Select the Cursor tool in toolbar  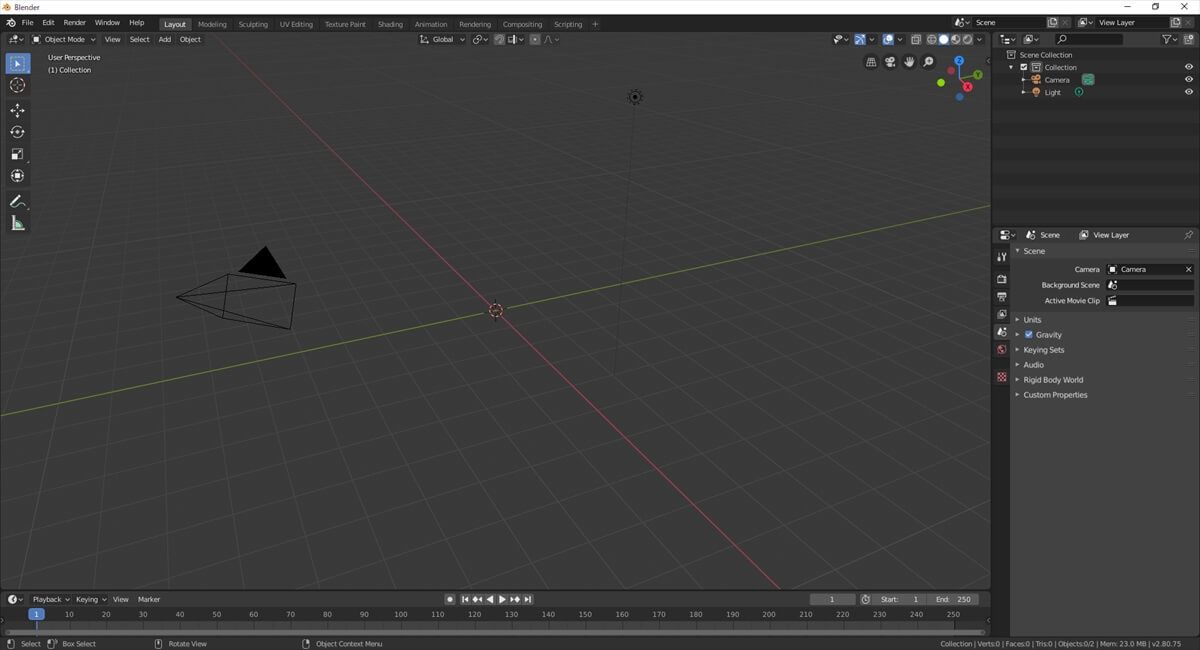click(x=17, y=86)
